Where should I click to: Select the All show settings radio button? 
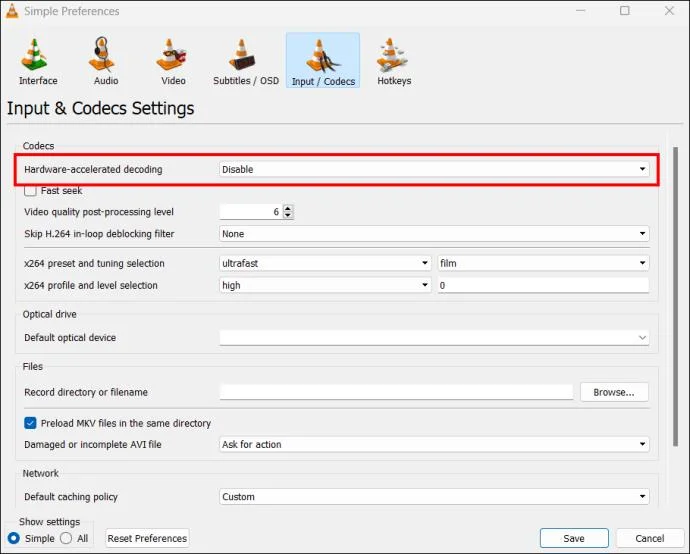click(66, 538)
